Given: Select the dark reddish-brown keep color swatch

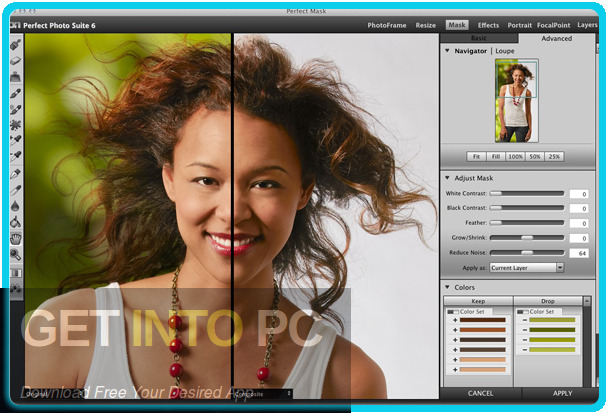Looking at the screenshot, I should (x=482, y=320).
